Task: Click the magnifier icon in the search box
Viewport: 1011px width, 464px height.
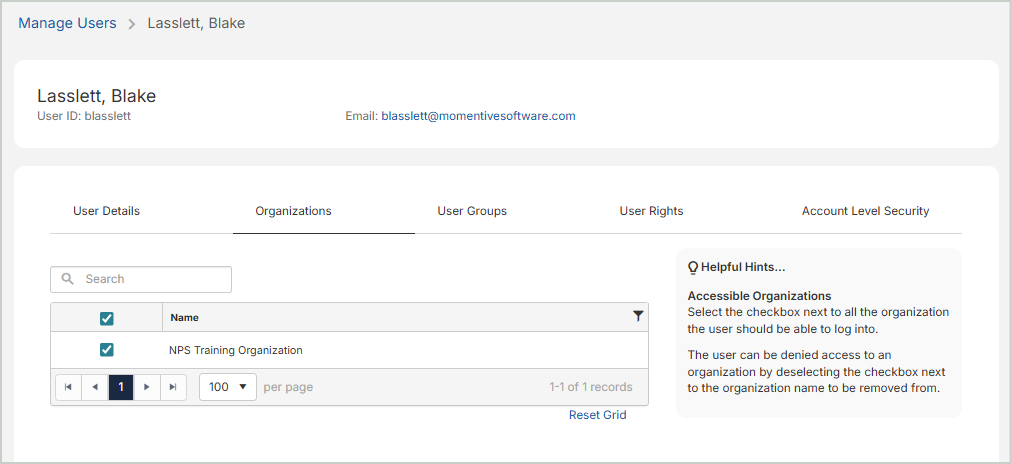Action: [x=69, y=280]
